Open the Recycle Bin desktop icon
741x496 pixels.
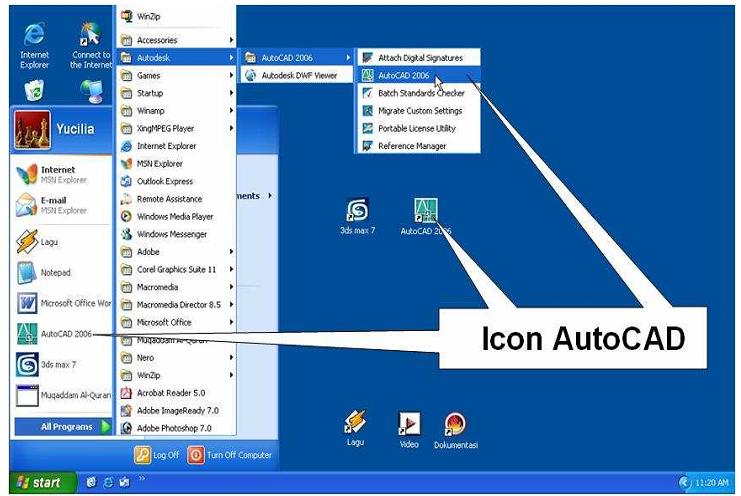coord(34,90)
